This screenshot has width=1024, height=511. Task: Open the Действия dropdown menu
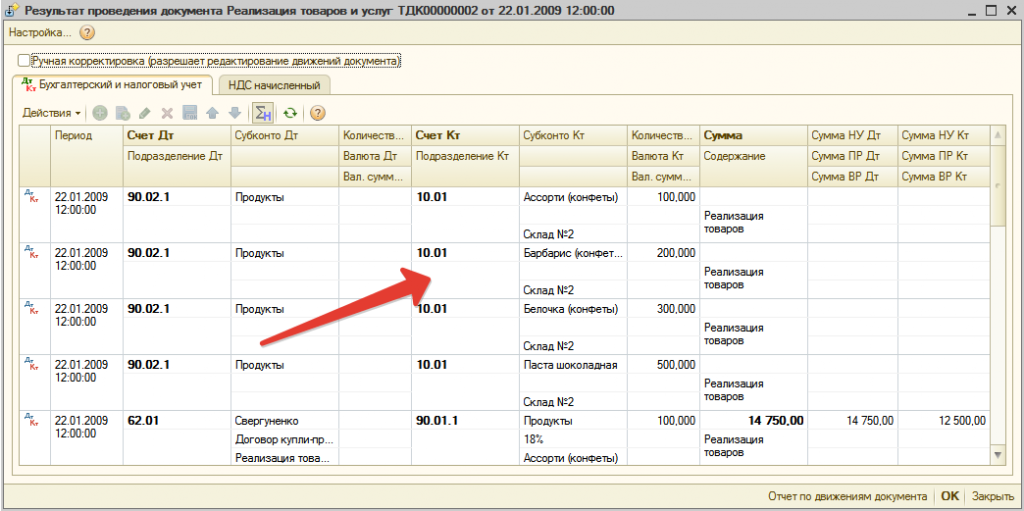click(x=52, y=113)
